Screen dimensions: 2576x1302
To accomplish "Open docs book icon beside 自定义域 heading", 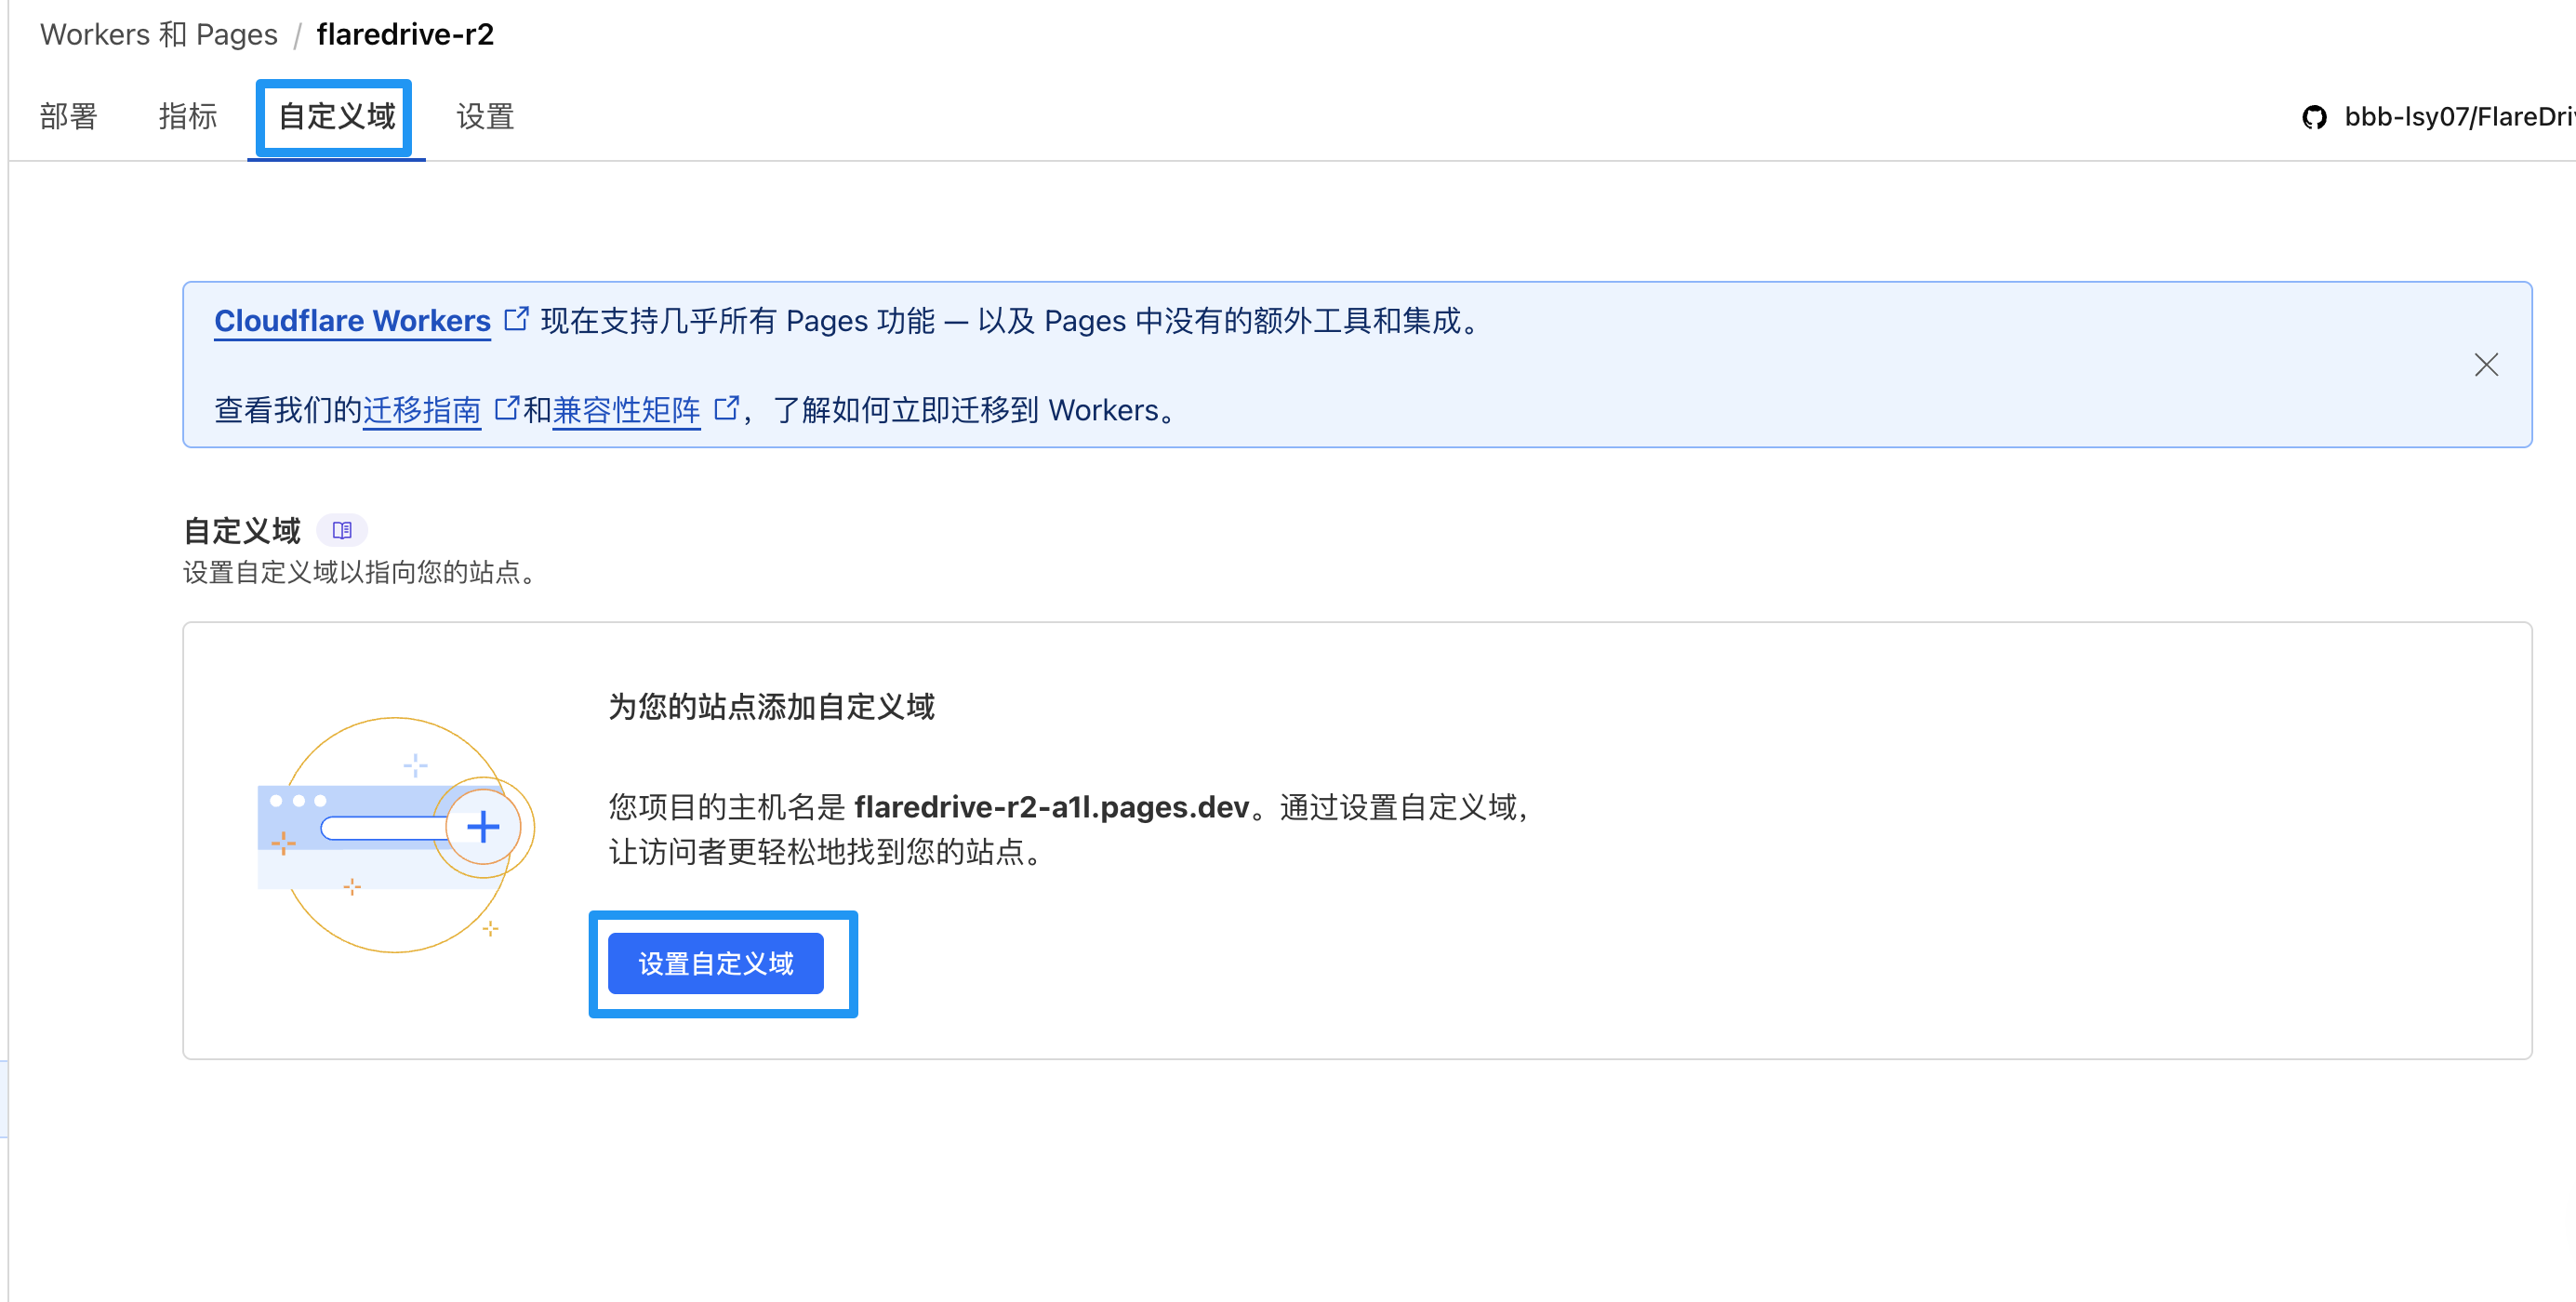I will [x=342, y=530].
